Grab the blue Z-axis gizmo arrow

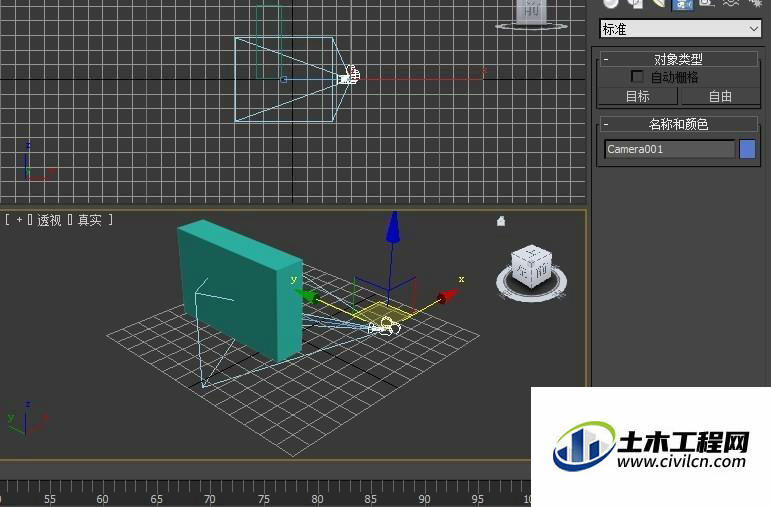[392, 227]
